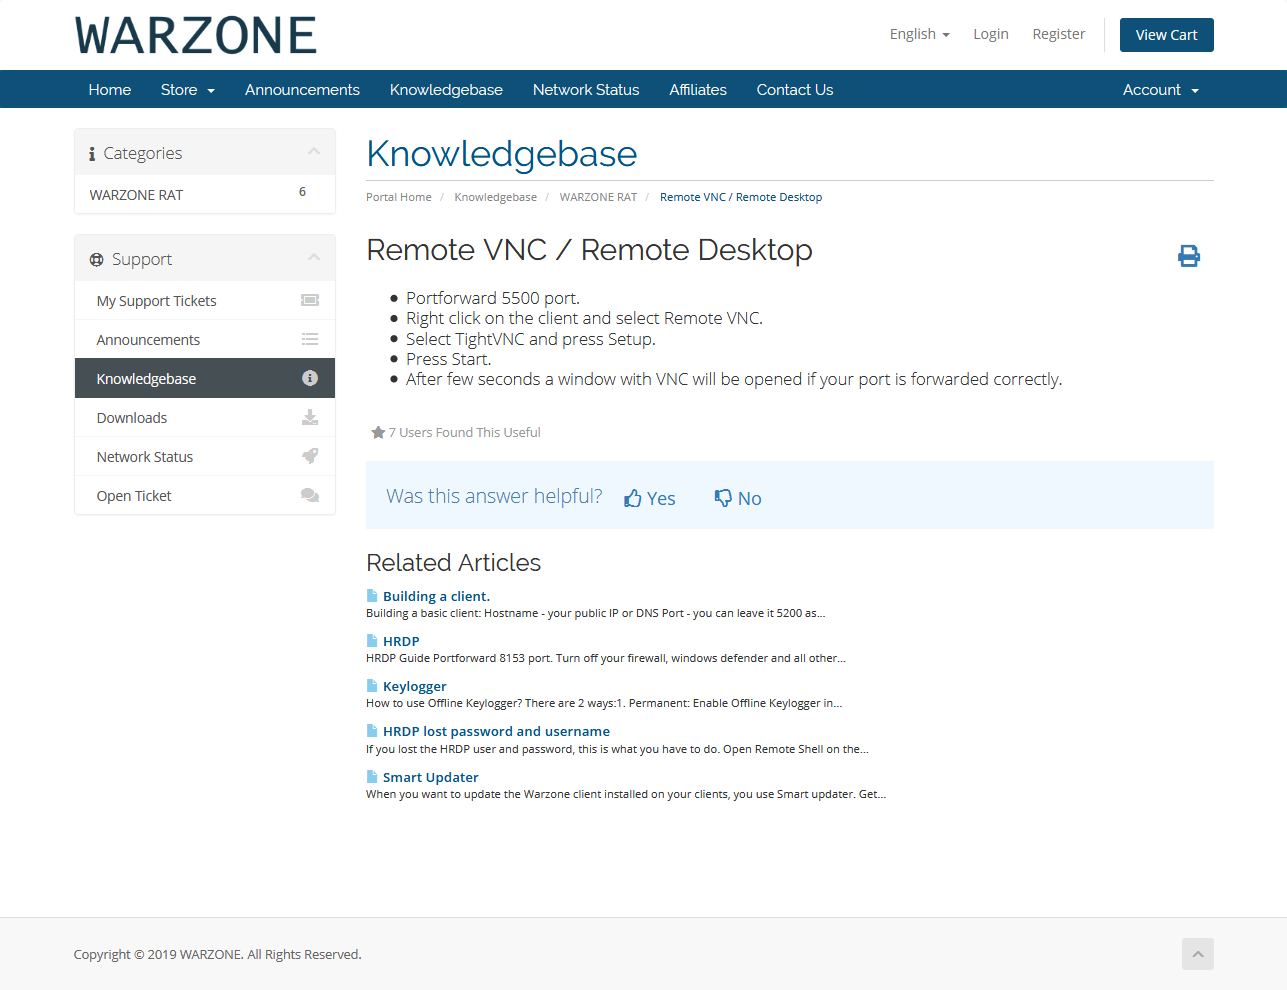The width and height of the screenshot is (1287, 990).
Task: Click the My Support Tickets ticket icon
Action: [310, 301]
